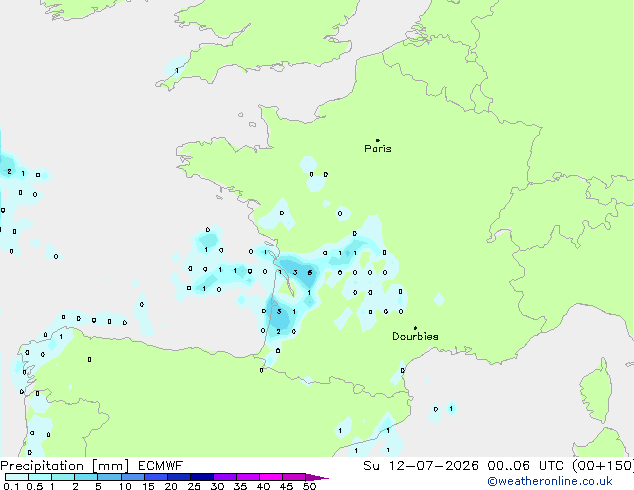Click the Dourbies city label

click(415, 336)
